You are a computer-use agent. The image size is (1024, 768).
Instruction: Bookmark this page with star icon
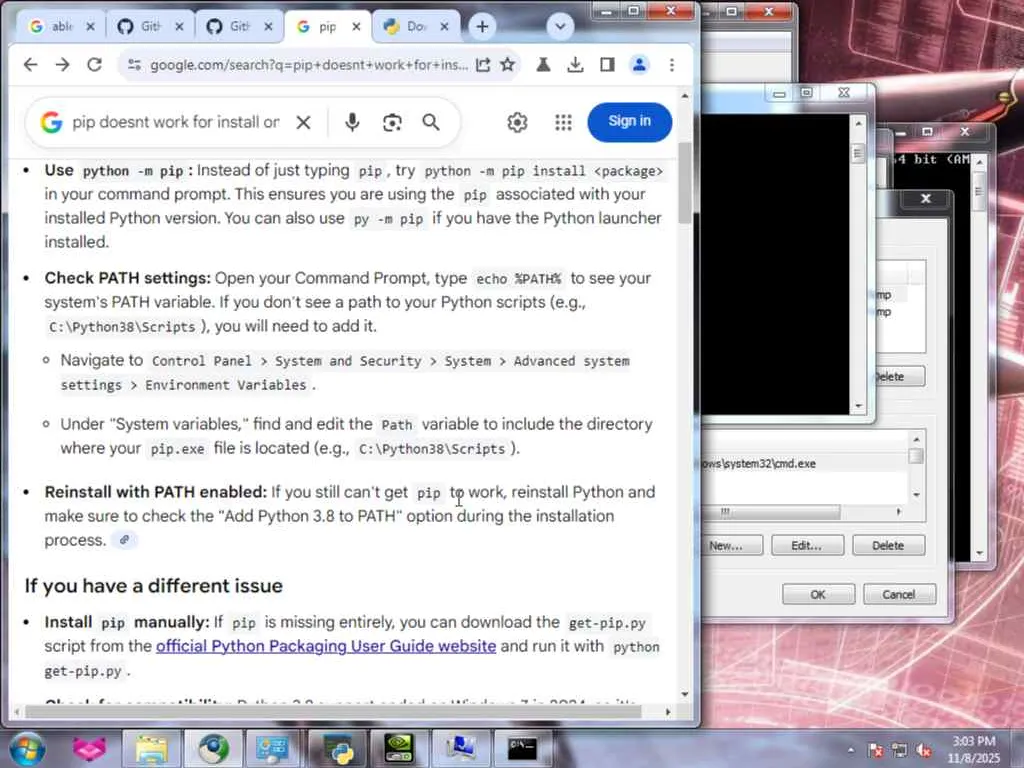coord(507,65)
